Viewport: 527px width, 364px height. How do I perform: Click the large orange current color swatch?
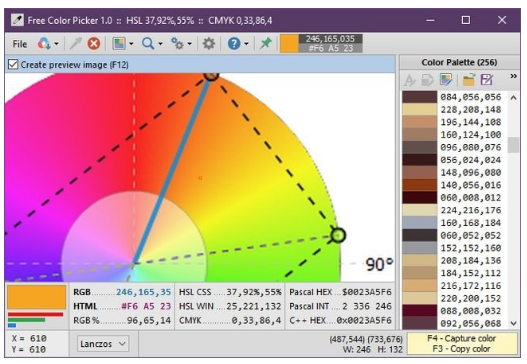pos(37,297)
